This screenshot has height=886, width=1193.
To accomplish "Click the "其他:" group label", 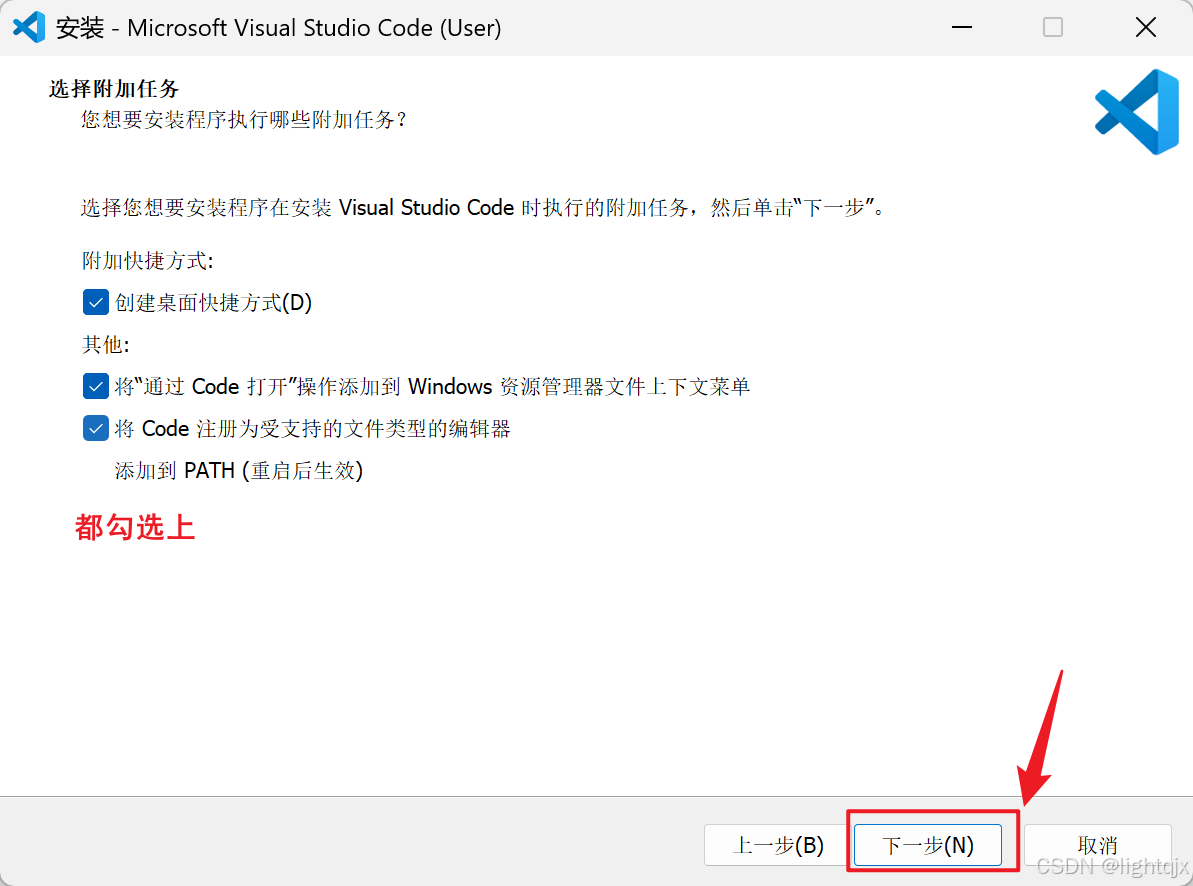I will click(106, 344).
